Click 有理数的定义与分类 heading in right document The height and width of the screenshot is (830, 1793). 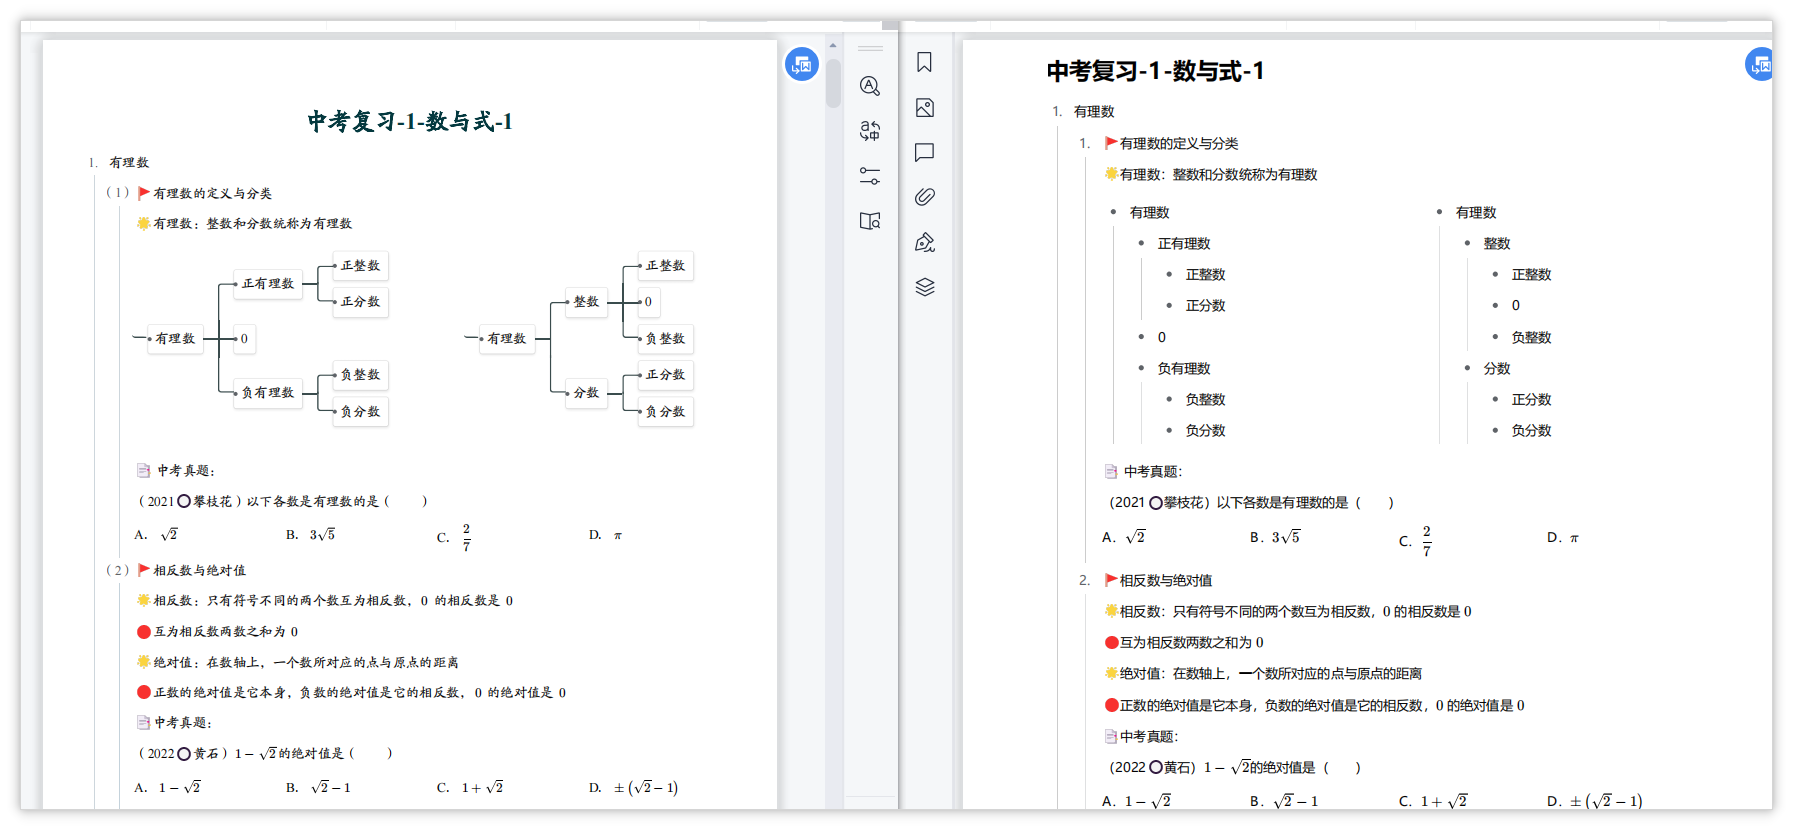(x=1179, y=144)
